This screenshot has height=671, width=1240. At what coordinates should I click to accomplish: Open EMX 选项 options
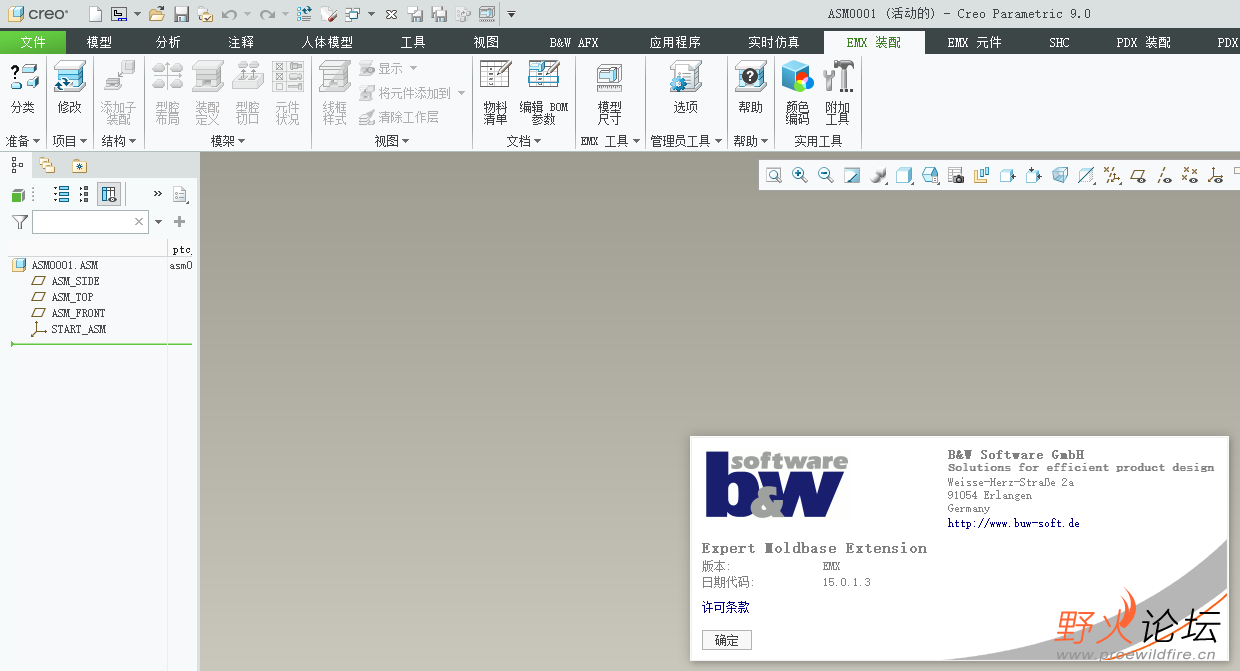pos(686,90)
